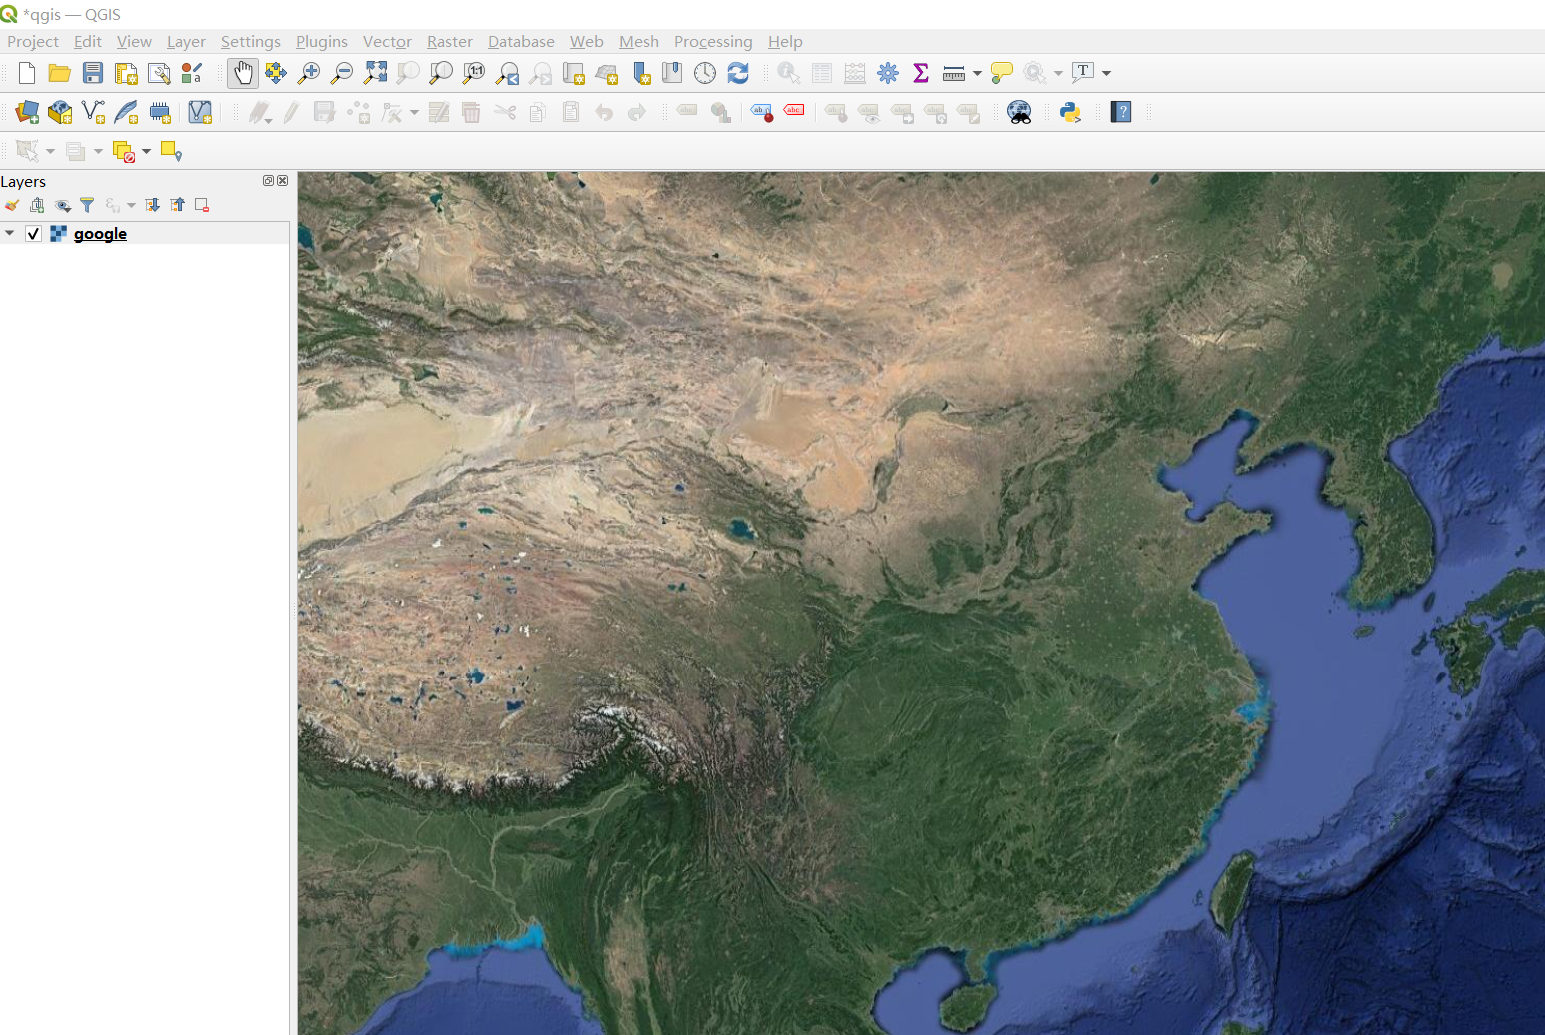Collapse the google layer tree arrow
This screenshot has height=1035, width=1545.
[10, 233]
